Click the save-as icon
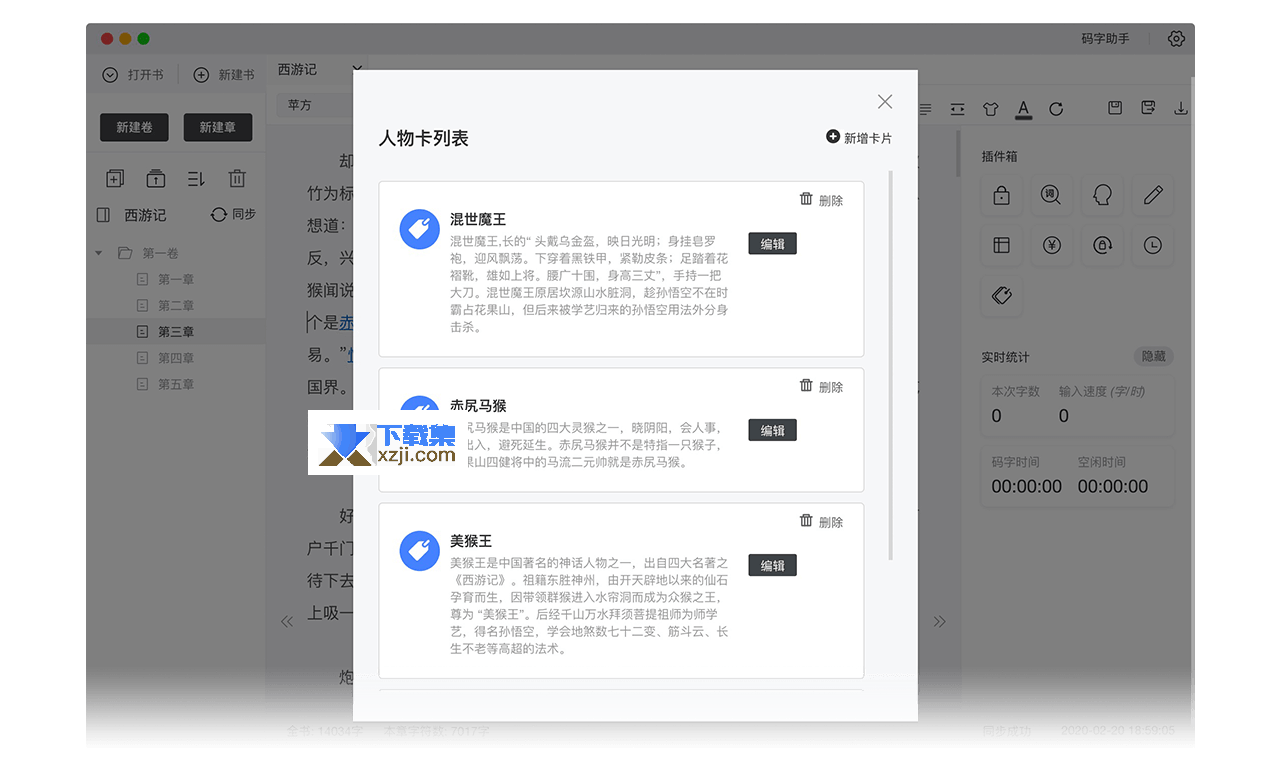 tap(1149, 108)
